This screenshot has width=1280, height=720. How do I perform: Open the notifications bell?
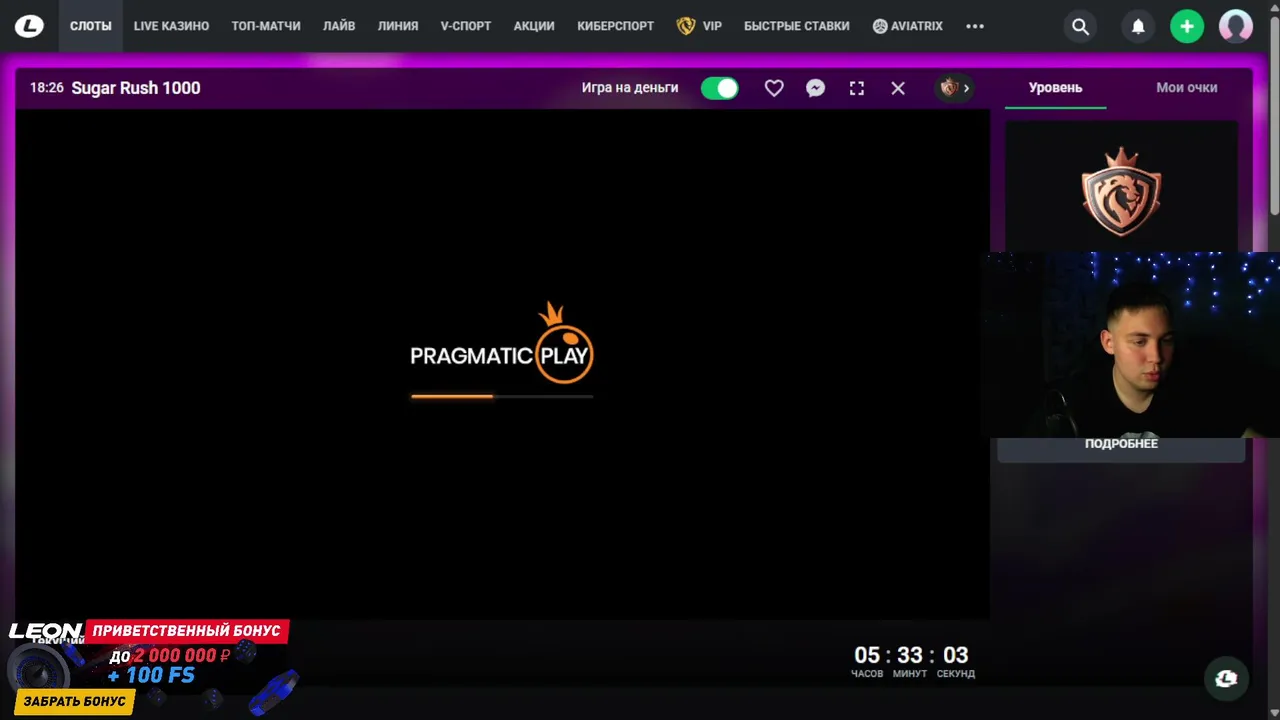pos(1138,27)
